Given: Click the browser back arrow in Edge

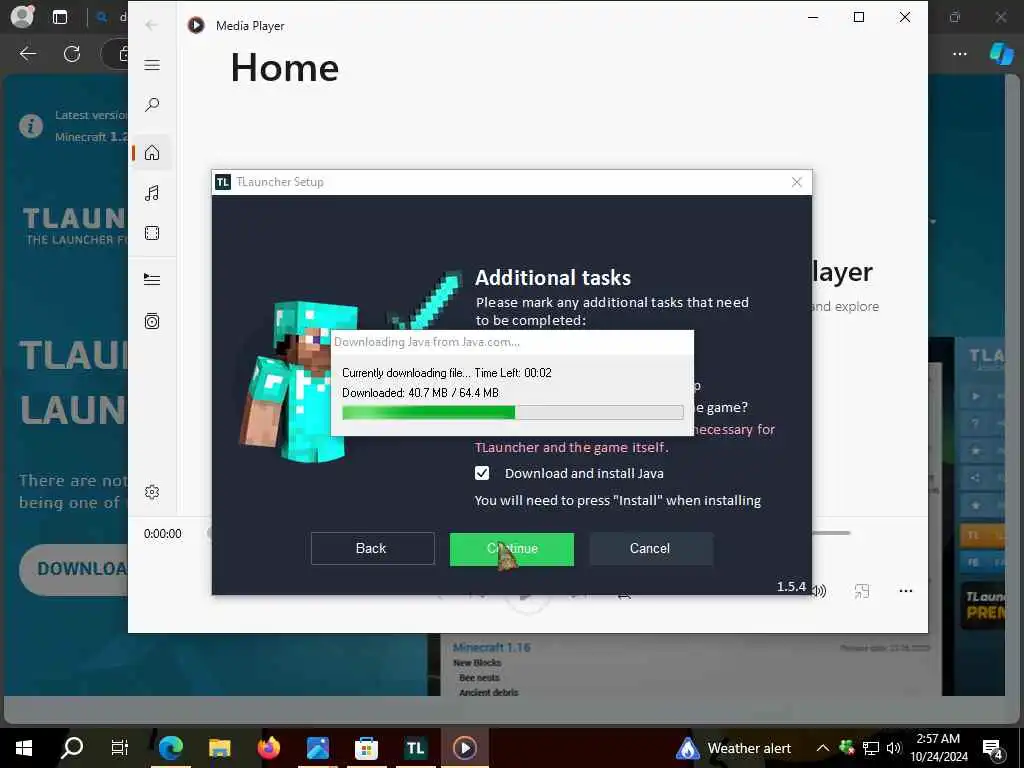Looking at the screenshot, I should (27, 54).
